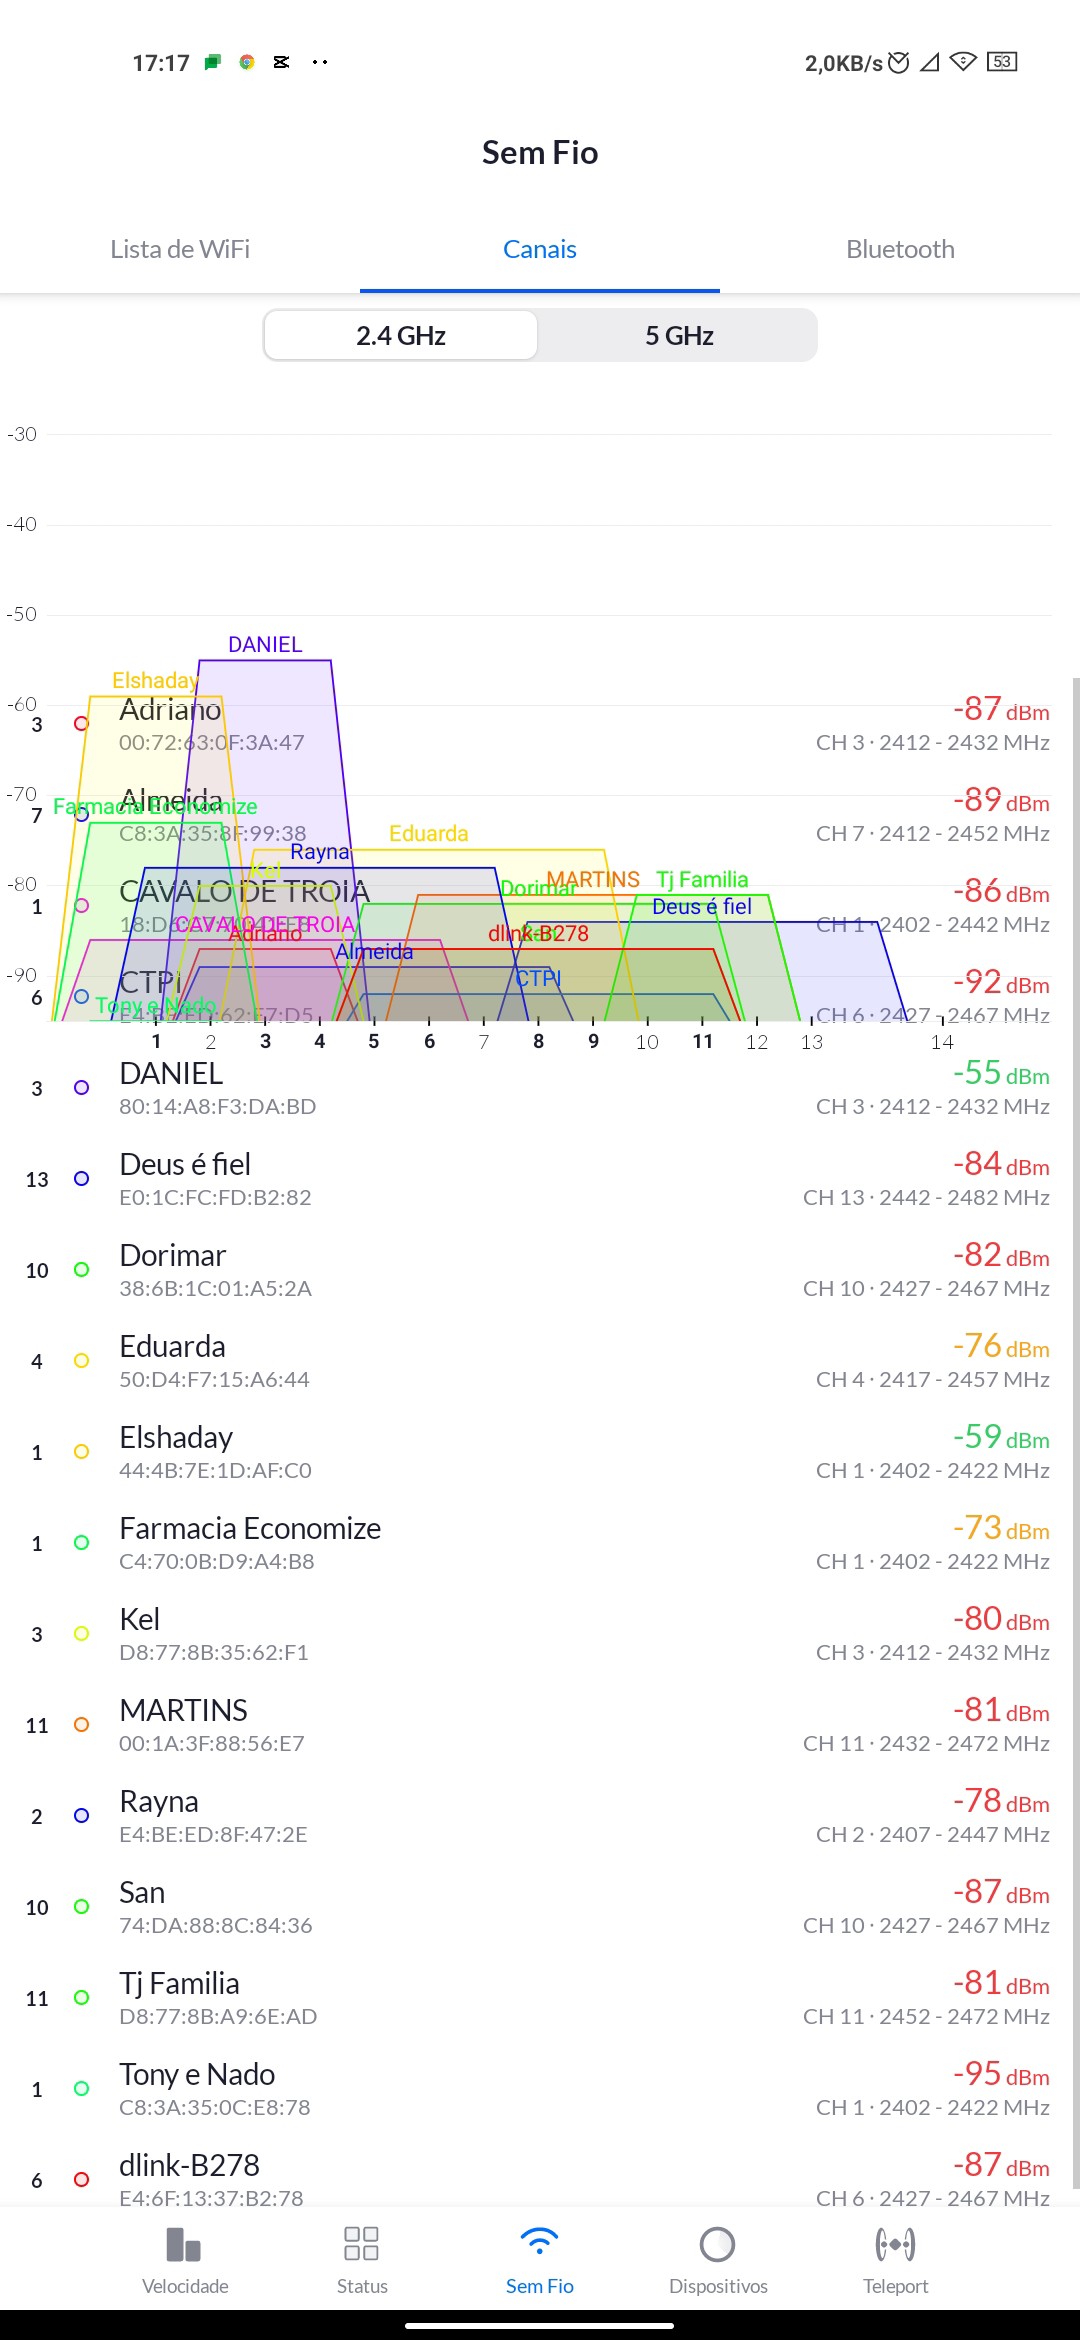
Task: Switch to the 2.4 GHz band
Action: [401, 335]
